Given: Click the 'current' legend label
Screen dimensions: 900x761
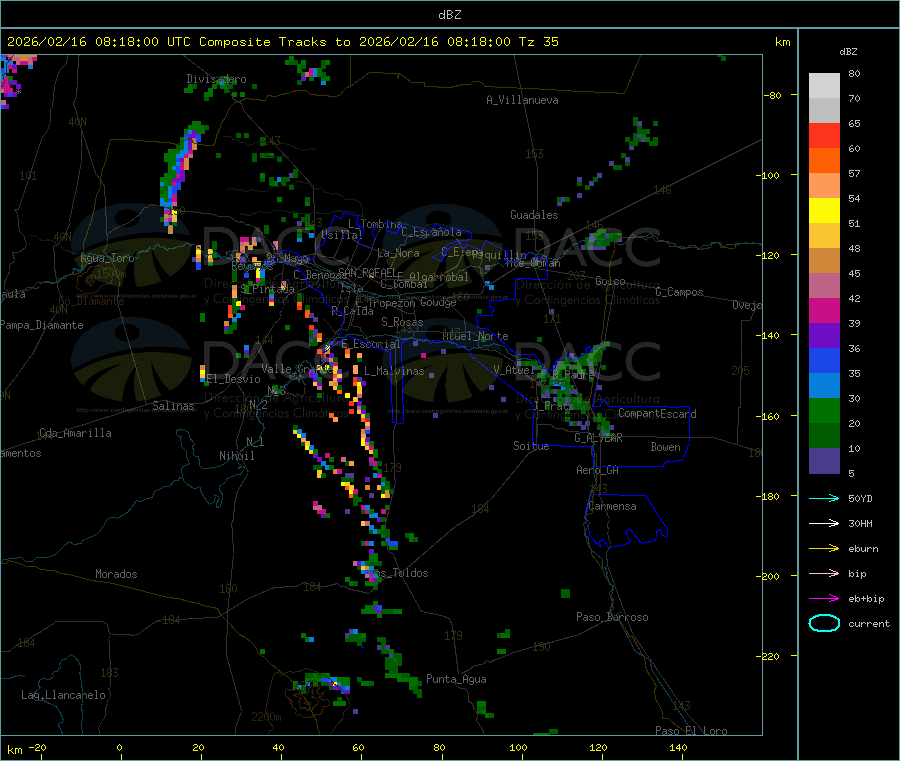Looking at the screenshot, I should pyautogui.click(x=869, y=624).
